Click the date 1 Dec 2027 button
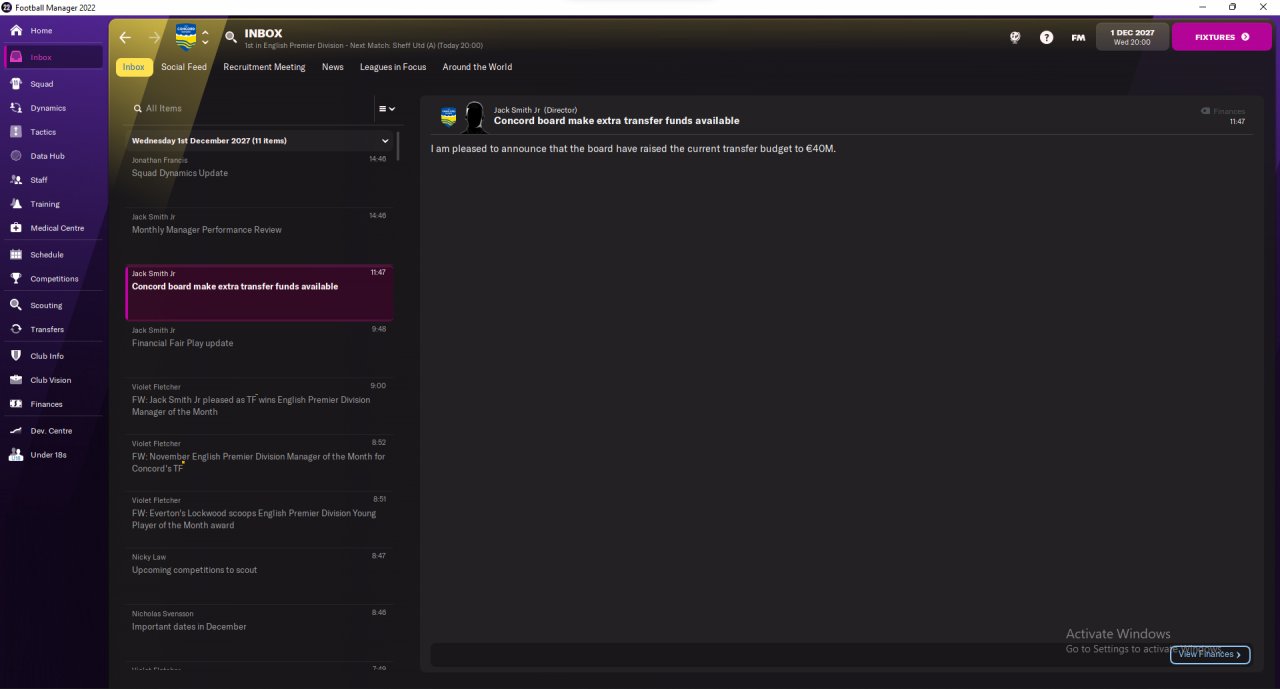The image size is (1280, 689). pyautogui.click(x=1132, y=37)
